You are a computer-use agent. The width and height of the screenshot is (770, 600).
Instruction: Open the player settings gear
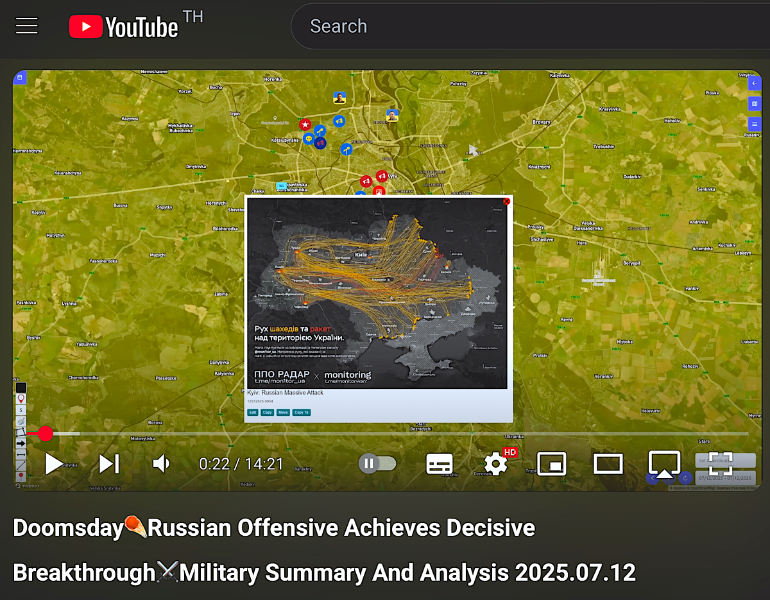click(495, 464)
